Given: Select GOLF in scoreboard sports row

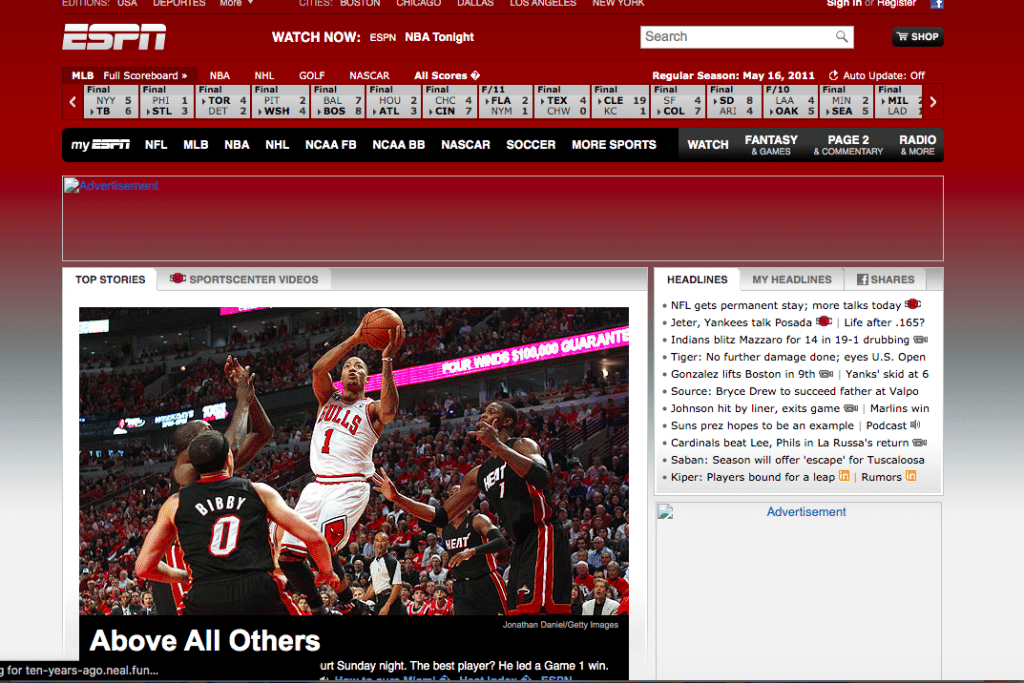Looking at the screenshot, I should (312, 75).
